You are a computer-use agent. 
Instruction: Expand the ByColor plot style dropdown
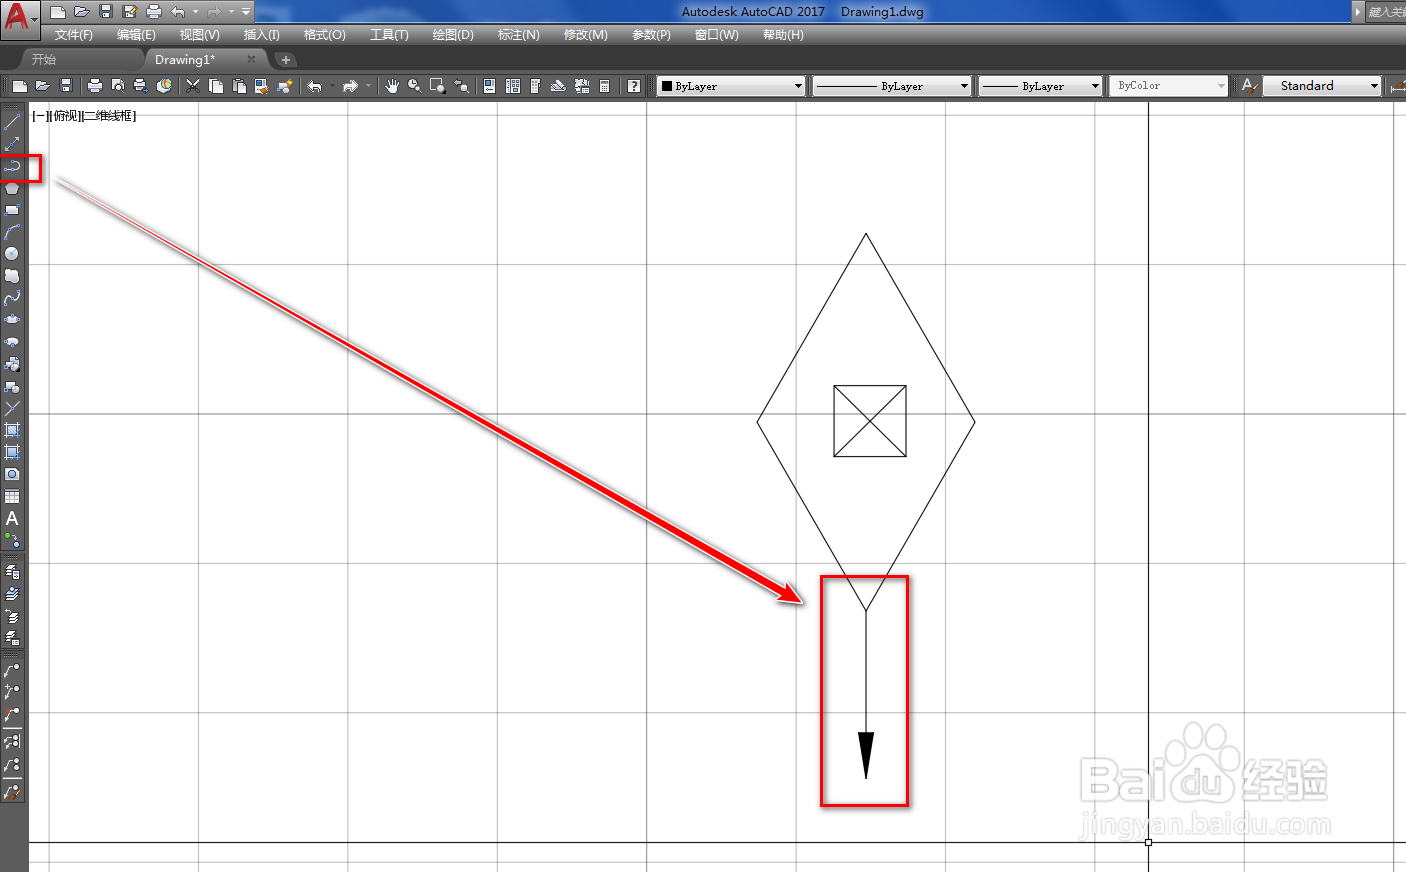[1221, 86]
